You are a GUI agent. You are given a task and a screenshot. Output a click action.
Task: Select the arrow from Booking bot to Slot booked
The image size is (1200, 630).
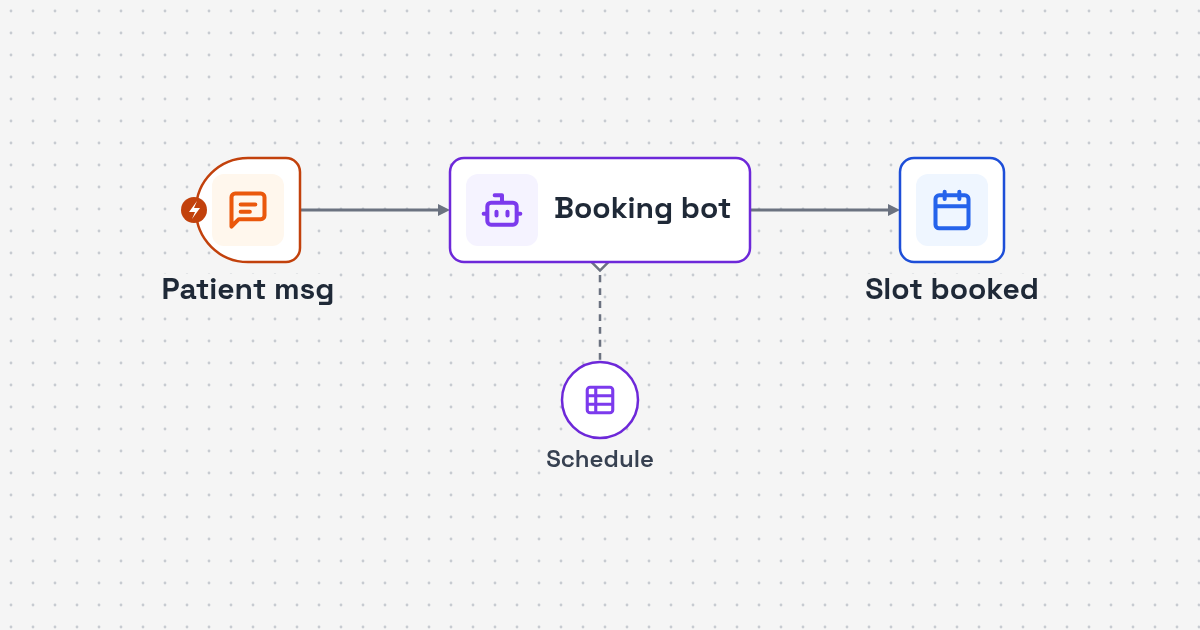(825, 210)
